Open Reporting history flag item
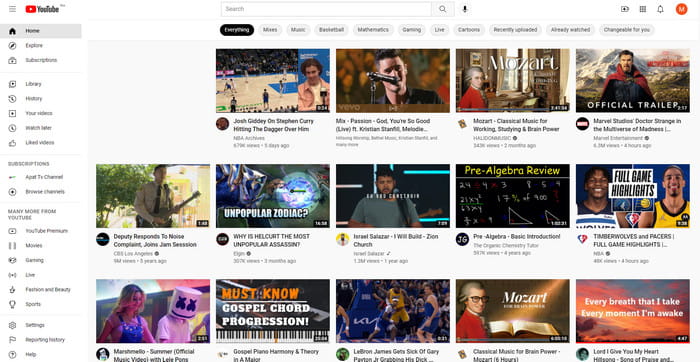 (x=41, y=340)
